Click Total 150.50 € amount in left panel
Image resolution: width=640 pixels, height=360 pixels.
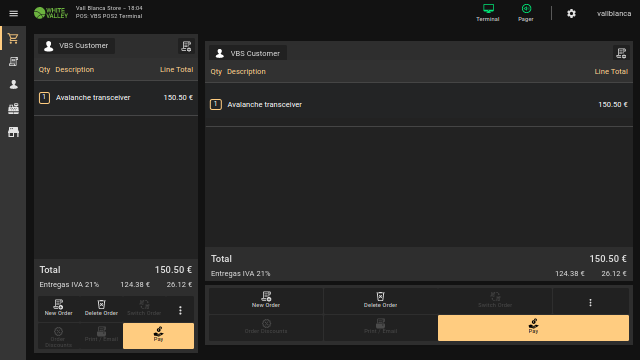click(173, 270)
